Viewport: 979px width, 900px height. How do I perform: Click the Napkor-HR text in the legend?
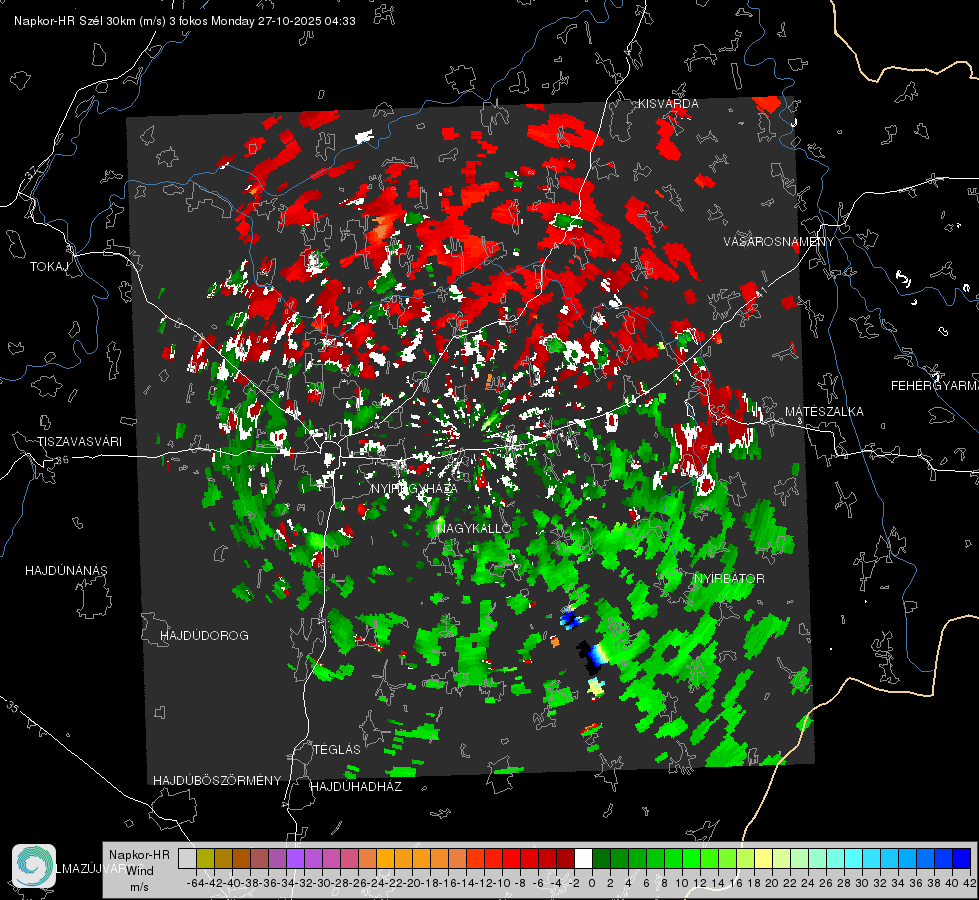(139, 854)
